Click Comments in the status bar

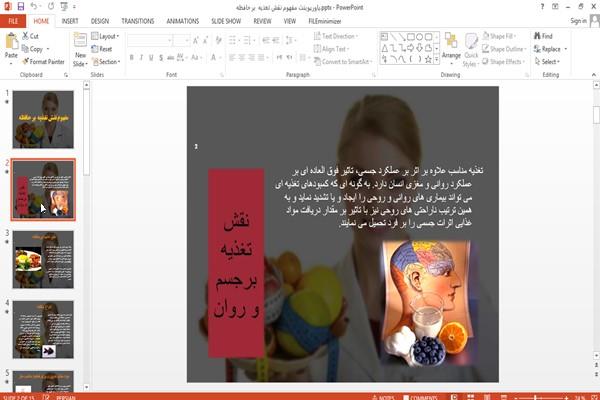[x=420, y=397]
